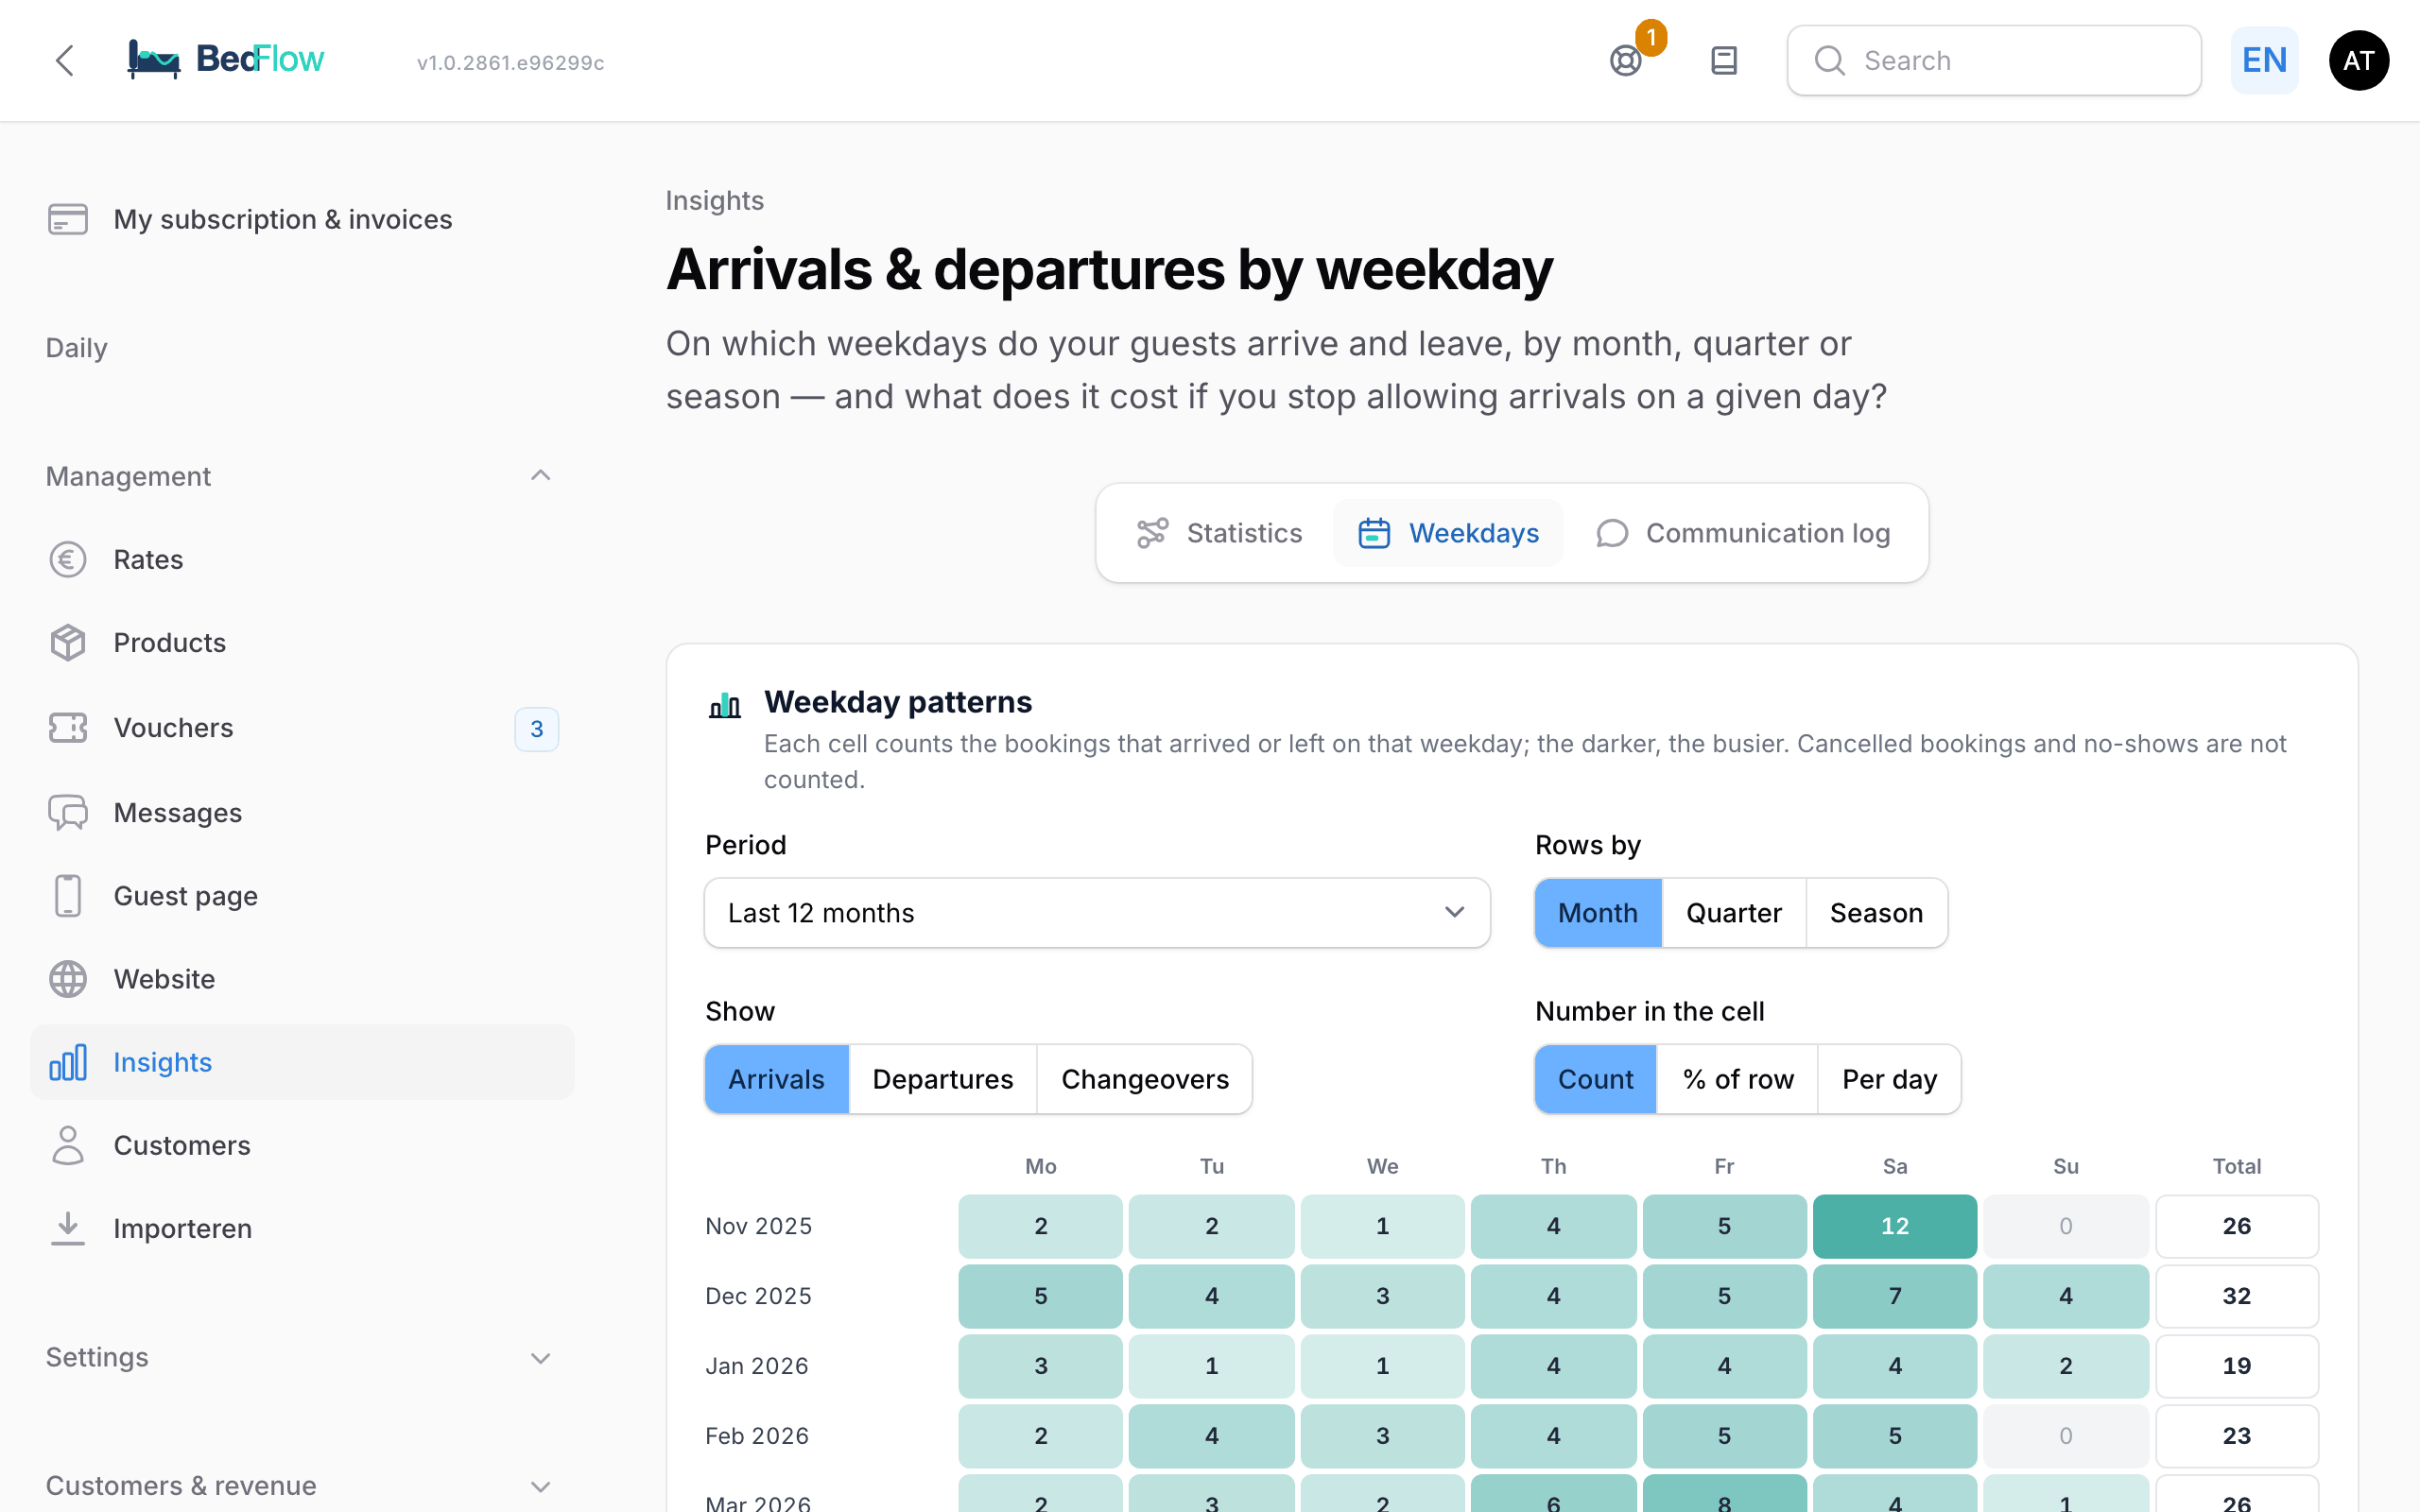Open the Period Last 12 months dropdown
This screenshot has width=2420, height=1512.
coord(1097,913)
